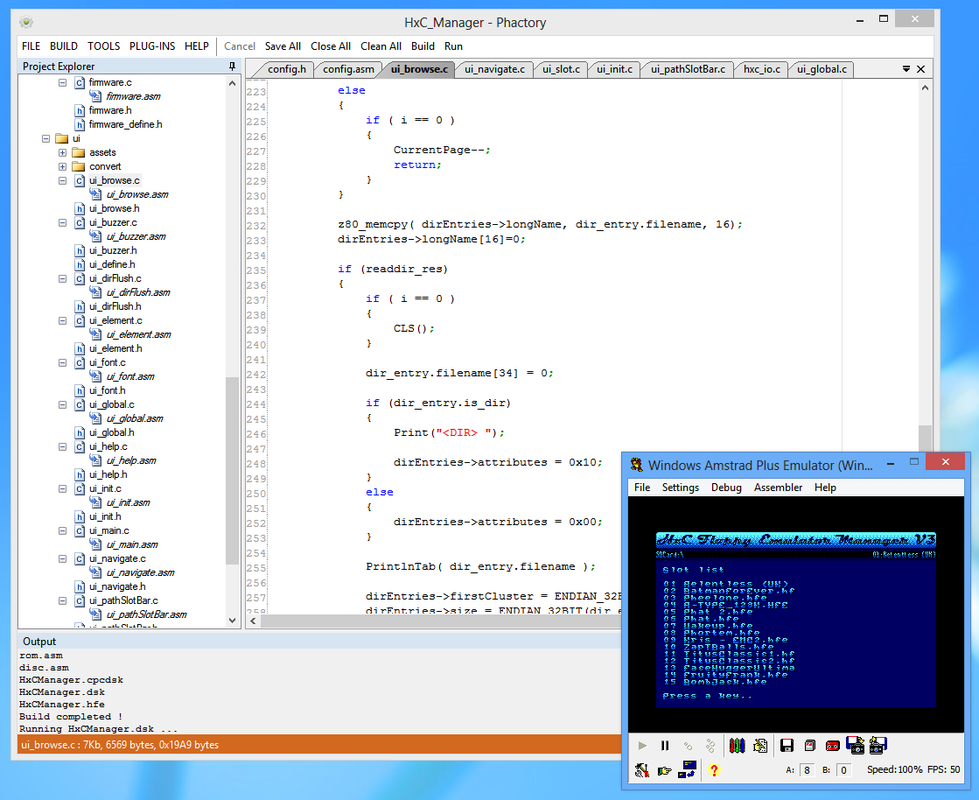Screen dimensions: 979x800
Task: Open the TOOLS menu
Action: pyautogui.click(x=104, y=46)
